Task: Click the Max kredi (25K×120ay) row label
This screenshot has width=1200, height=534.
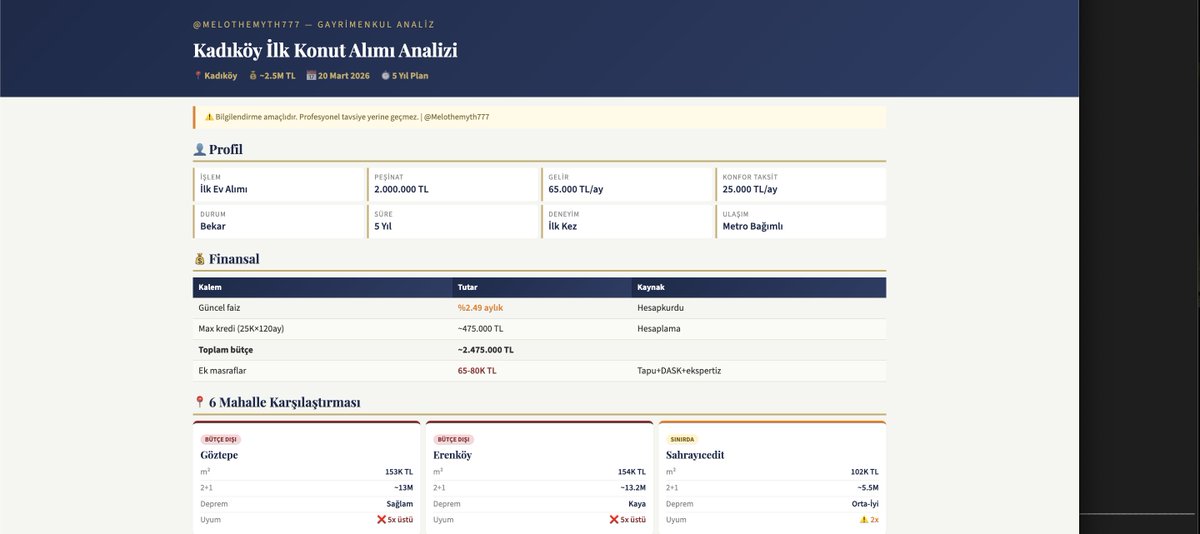Action: coord(240,329)
